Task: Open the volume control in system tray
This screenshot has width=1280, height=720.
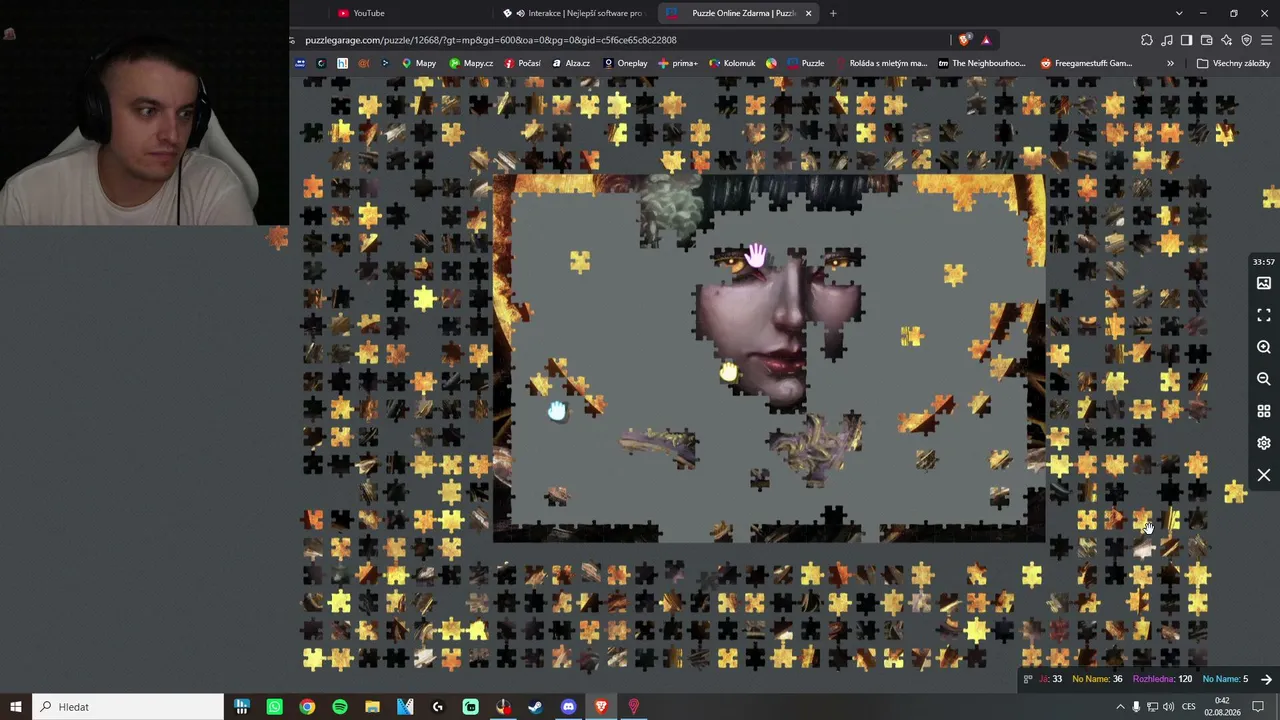Action: pos(1169,707)
